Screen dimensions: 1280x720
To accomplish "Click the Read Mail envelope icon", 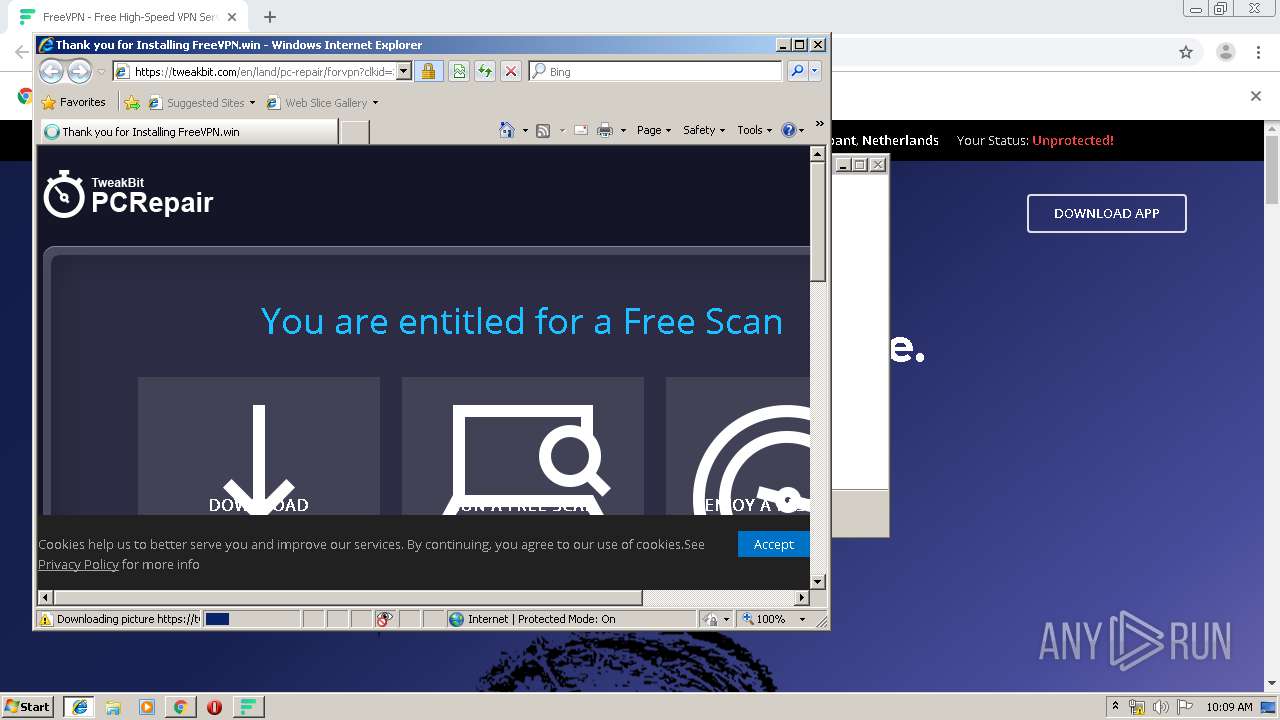I will pos(581,130).
